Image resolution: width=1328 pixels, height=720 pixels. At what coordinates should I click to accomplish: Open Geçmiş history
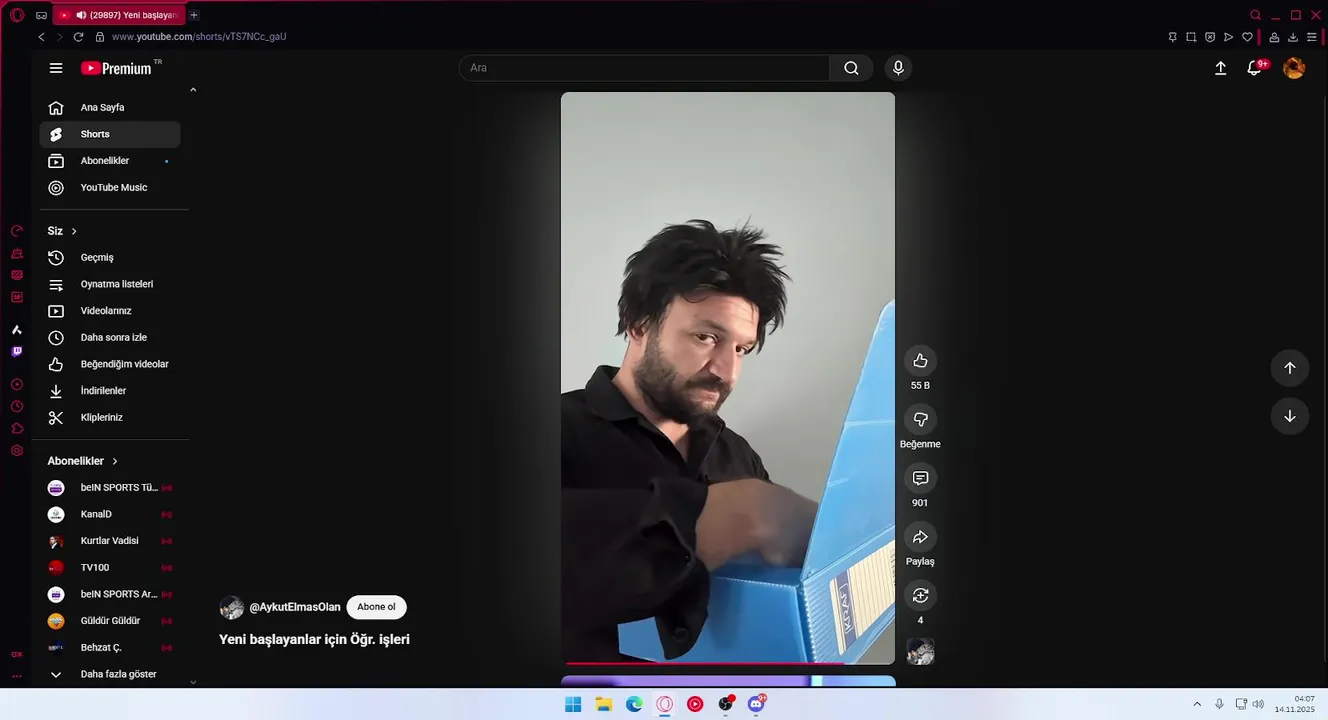[110, 257]
